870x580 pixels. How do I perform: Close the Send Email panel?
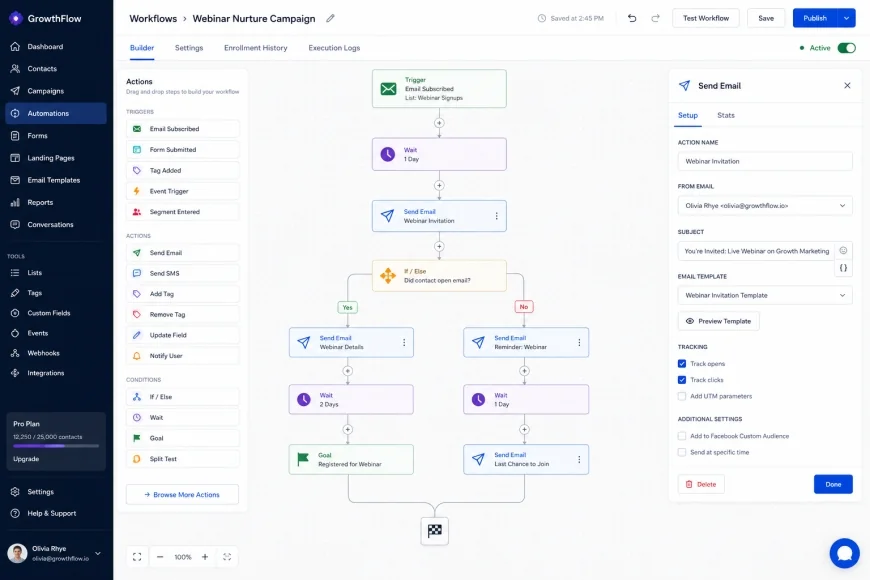(x=847, y=85)
